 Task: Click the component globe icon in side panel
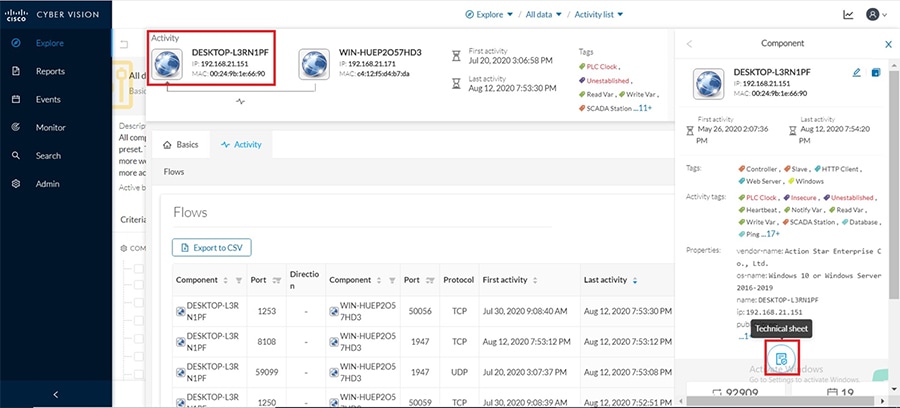[707, 83]
